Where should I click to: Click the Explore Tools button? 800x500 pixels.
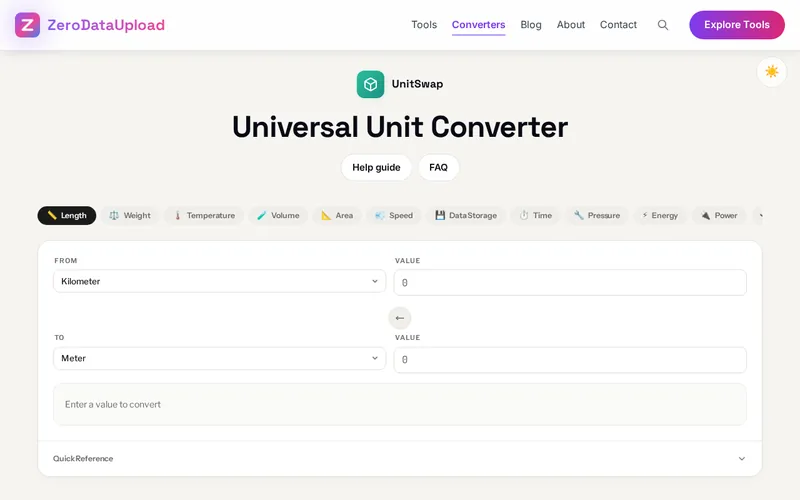pyautogui.click(x=737, y=24)
